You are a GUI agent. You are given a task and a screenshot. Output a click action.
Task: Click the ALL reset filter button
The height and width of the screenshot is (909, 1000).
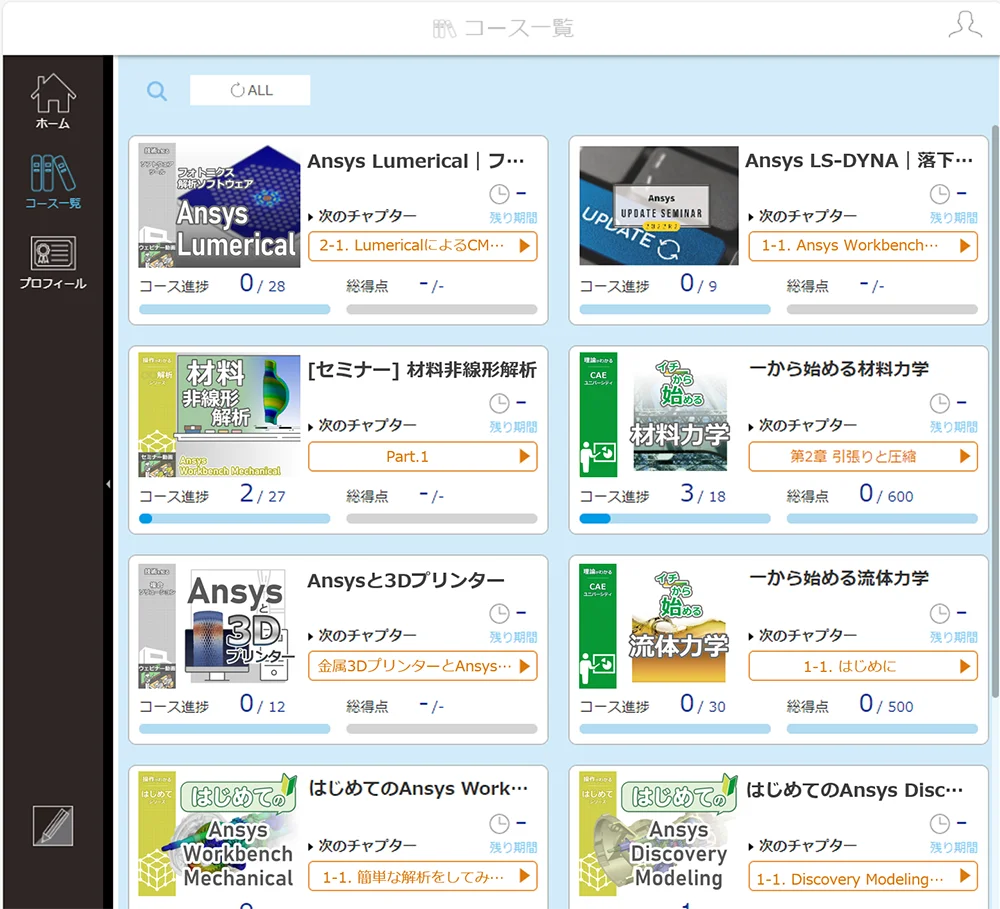coord(250,90)
